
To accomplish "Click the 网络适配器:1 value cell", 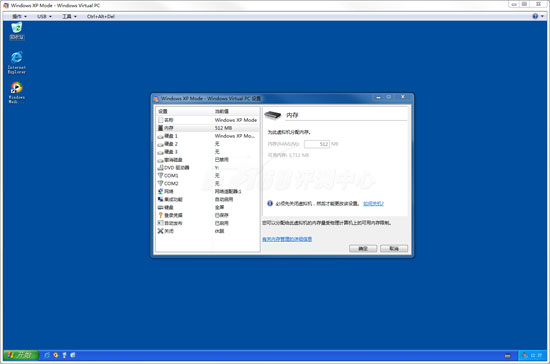I will (228, 191).
